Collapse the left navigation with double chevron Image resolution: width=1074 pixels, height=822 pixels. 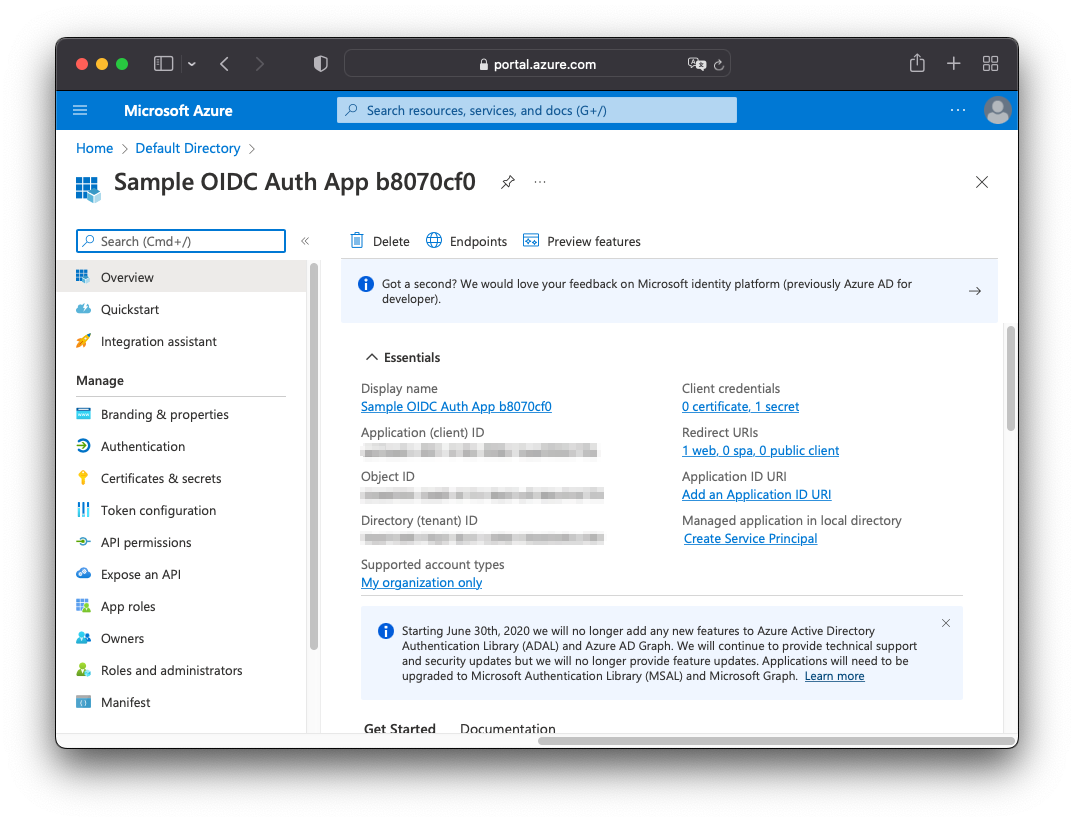tap(305, 241)
